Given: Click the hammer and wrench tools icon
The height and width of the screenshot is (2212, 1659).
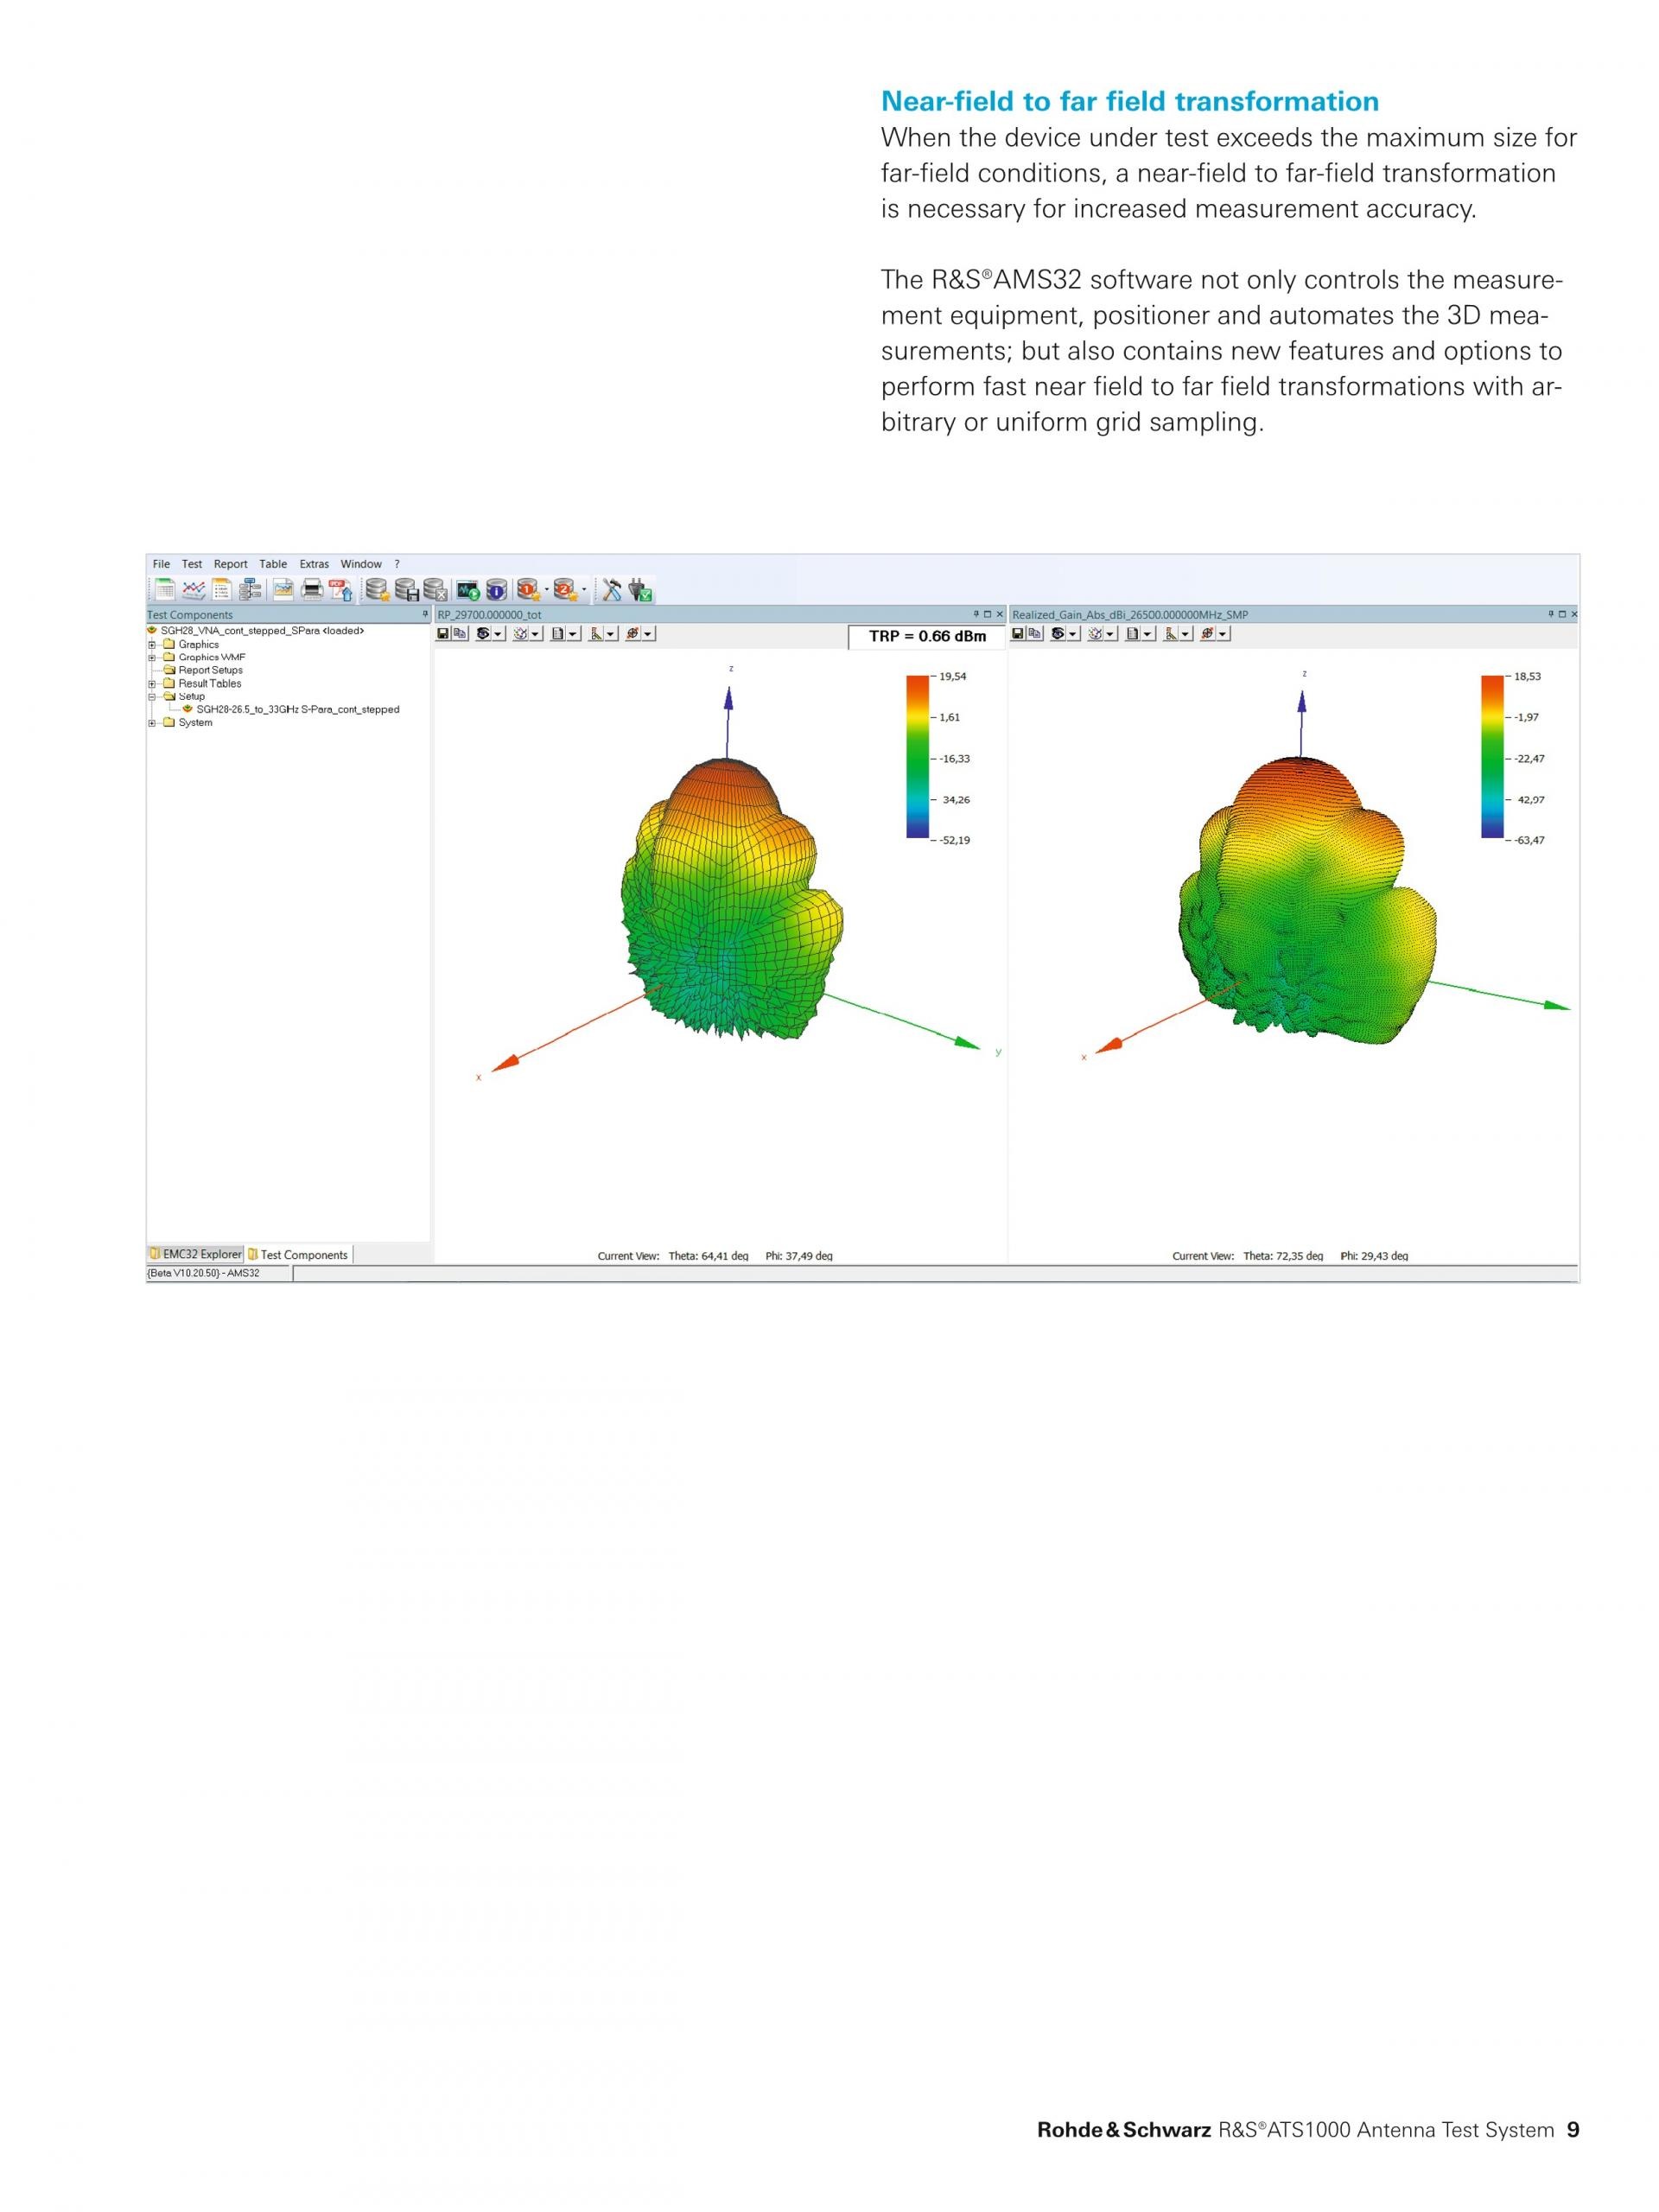Looking at the screenshot, I should point(612,590).
